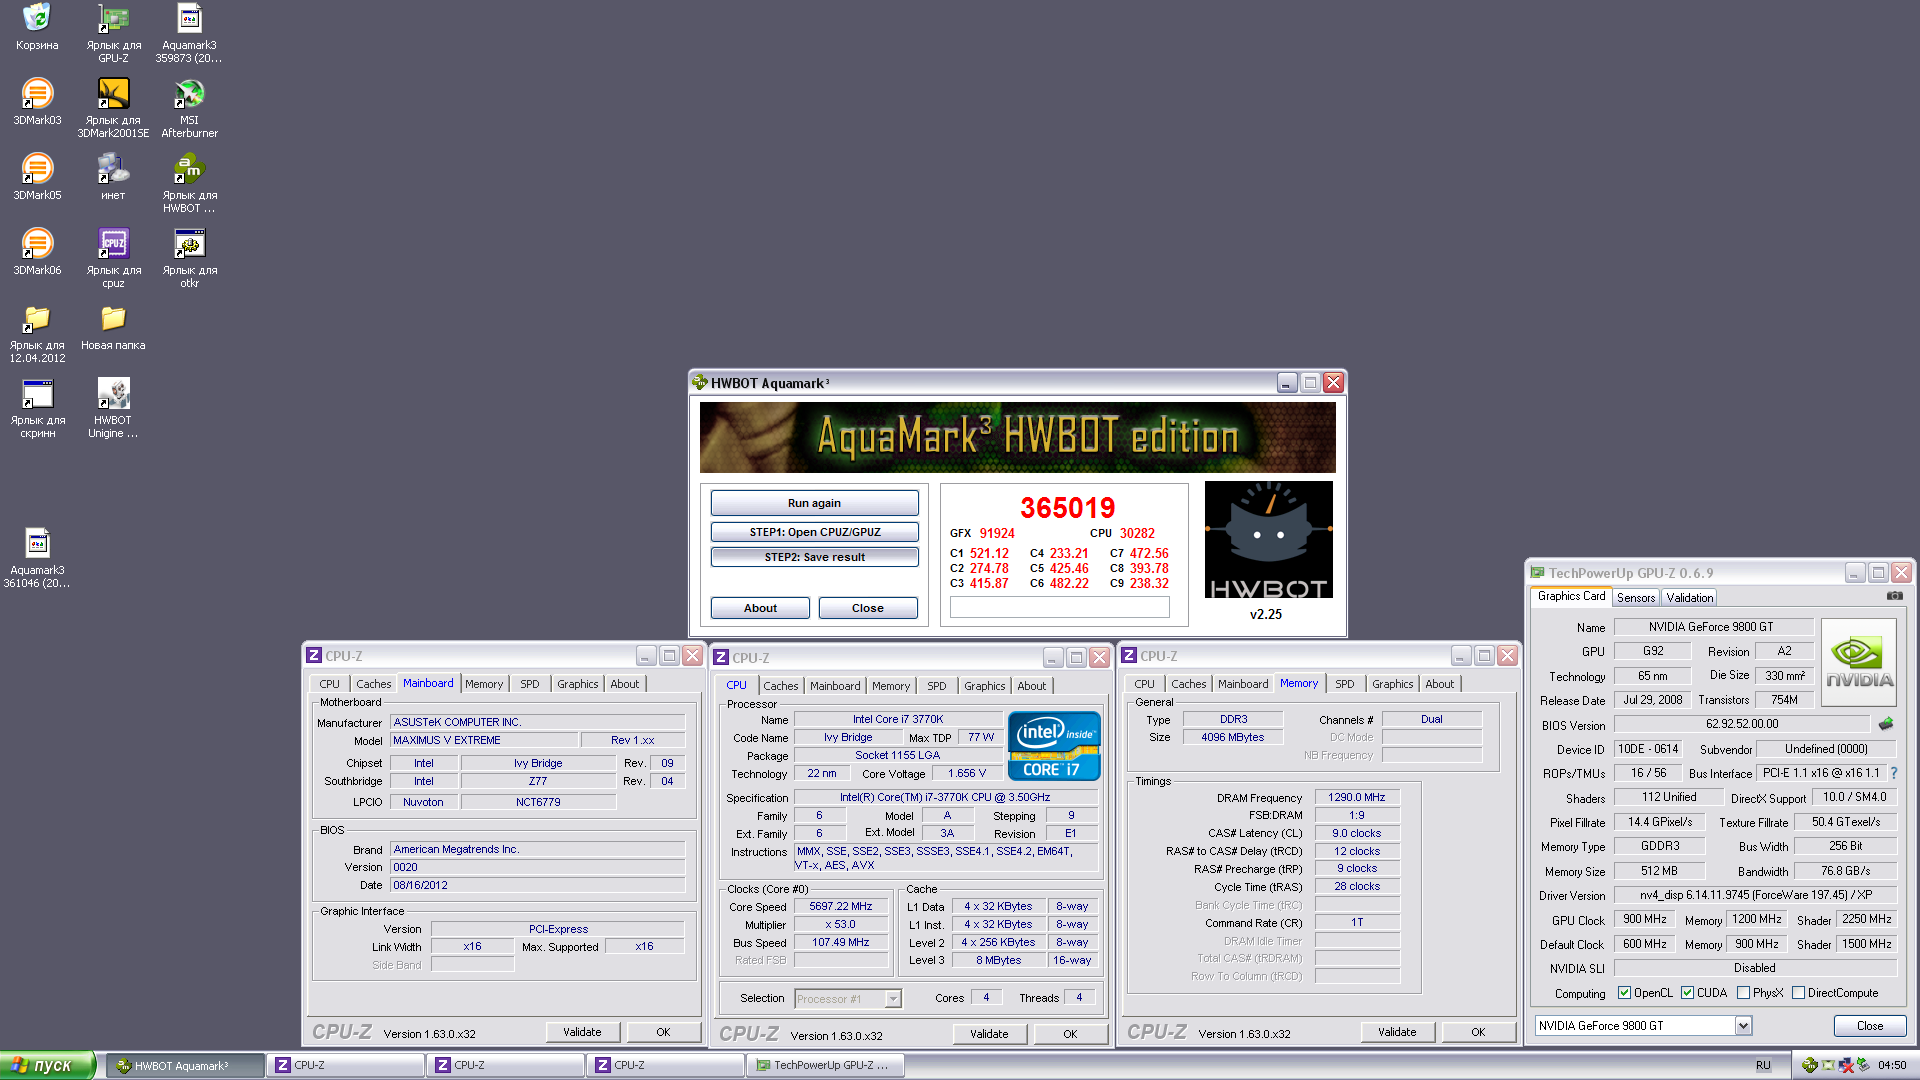
Task: Click the mainboard model MAXIMUS V EXTREME
Action: click(x=484, y=741)
